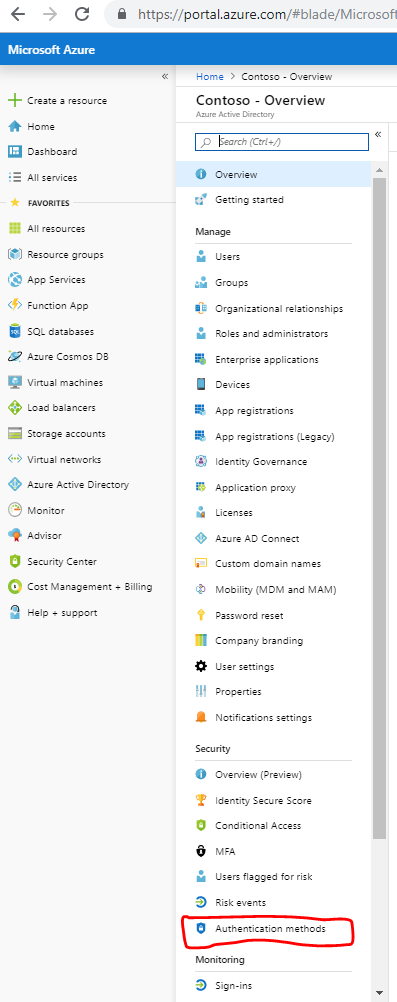
Task: Click the Identity Governance icon
Action: coord(201,461)
